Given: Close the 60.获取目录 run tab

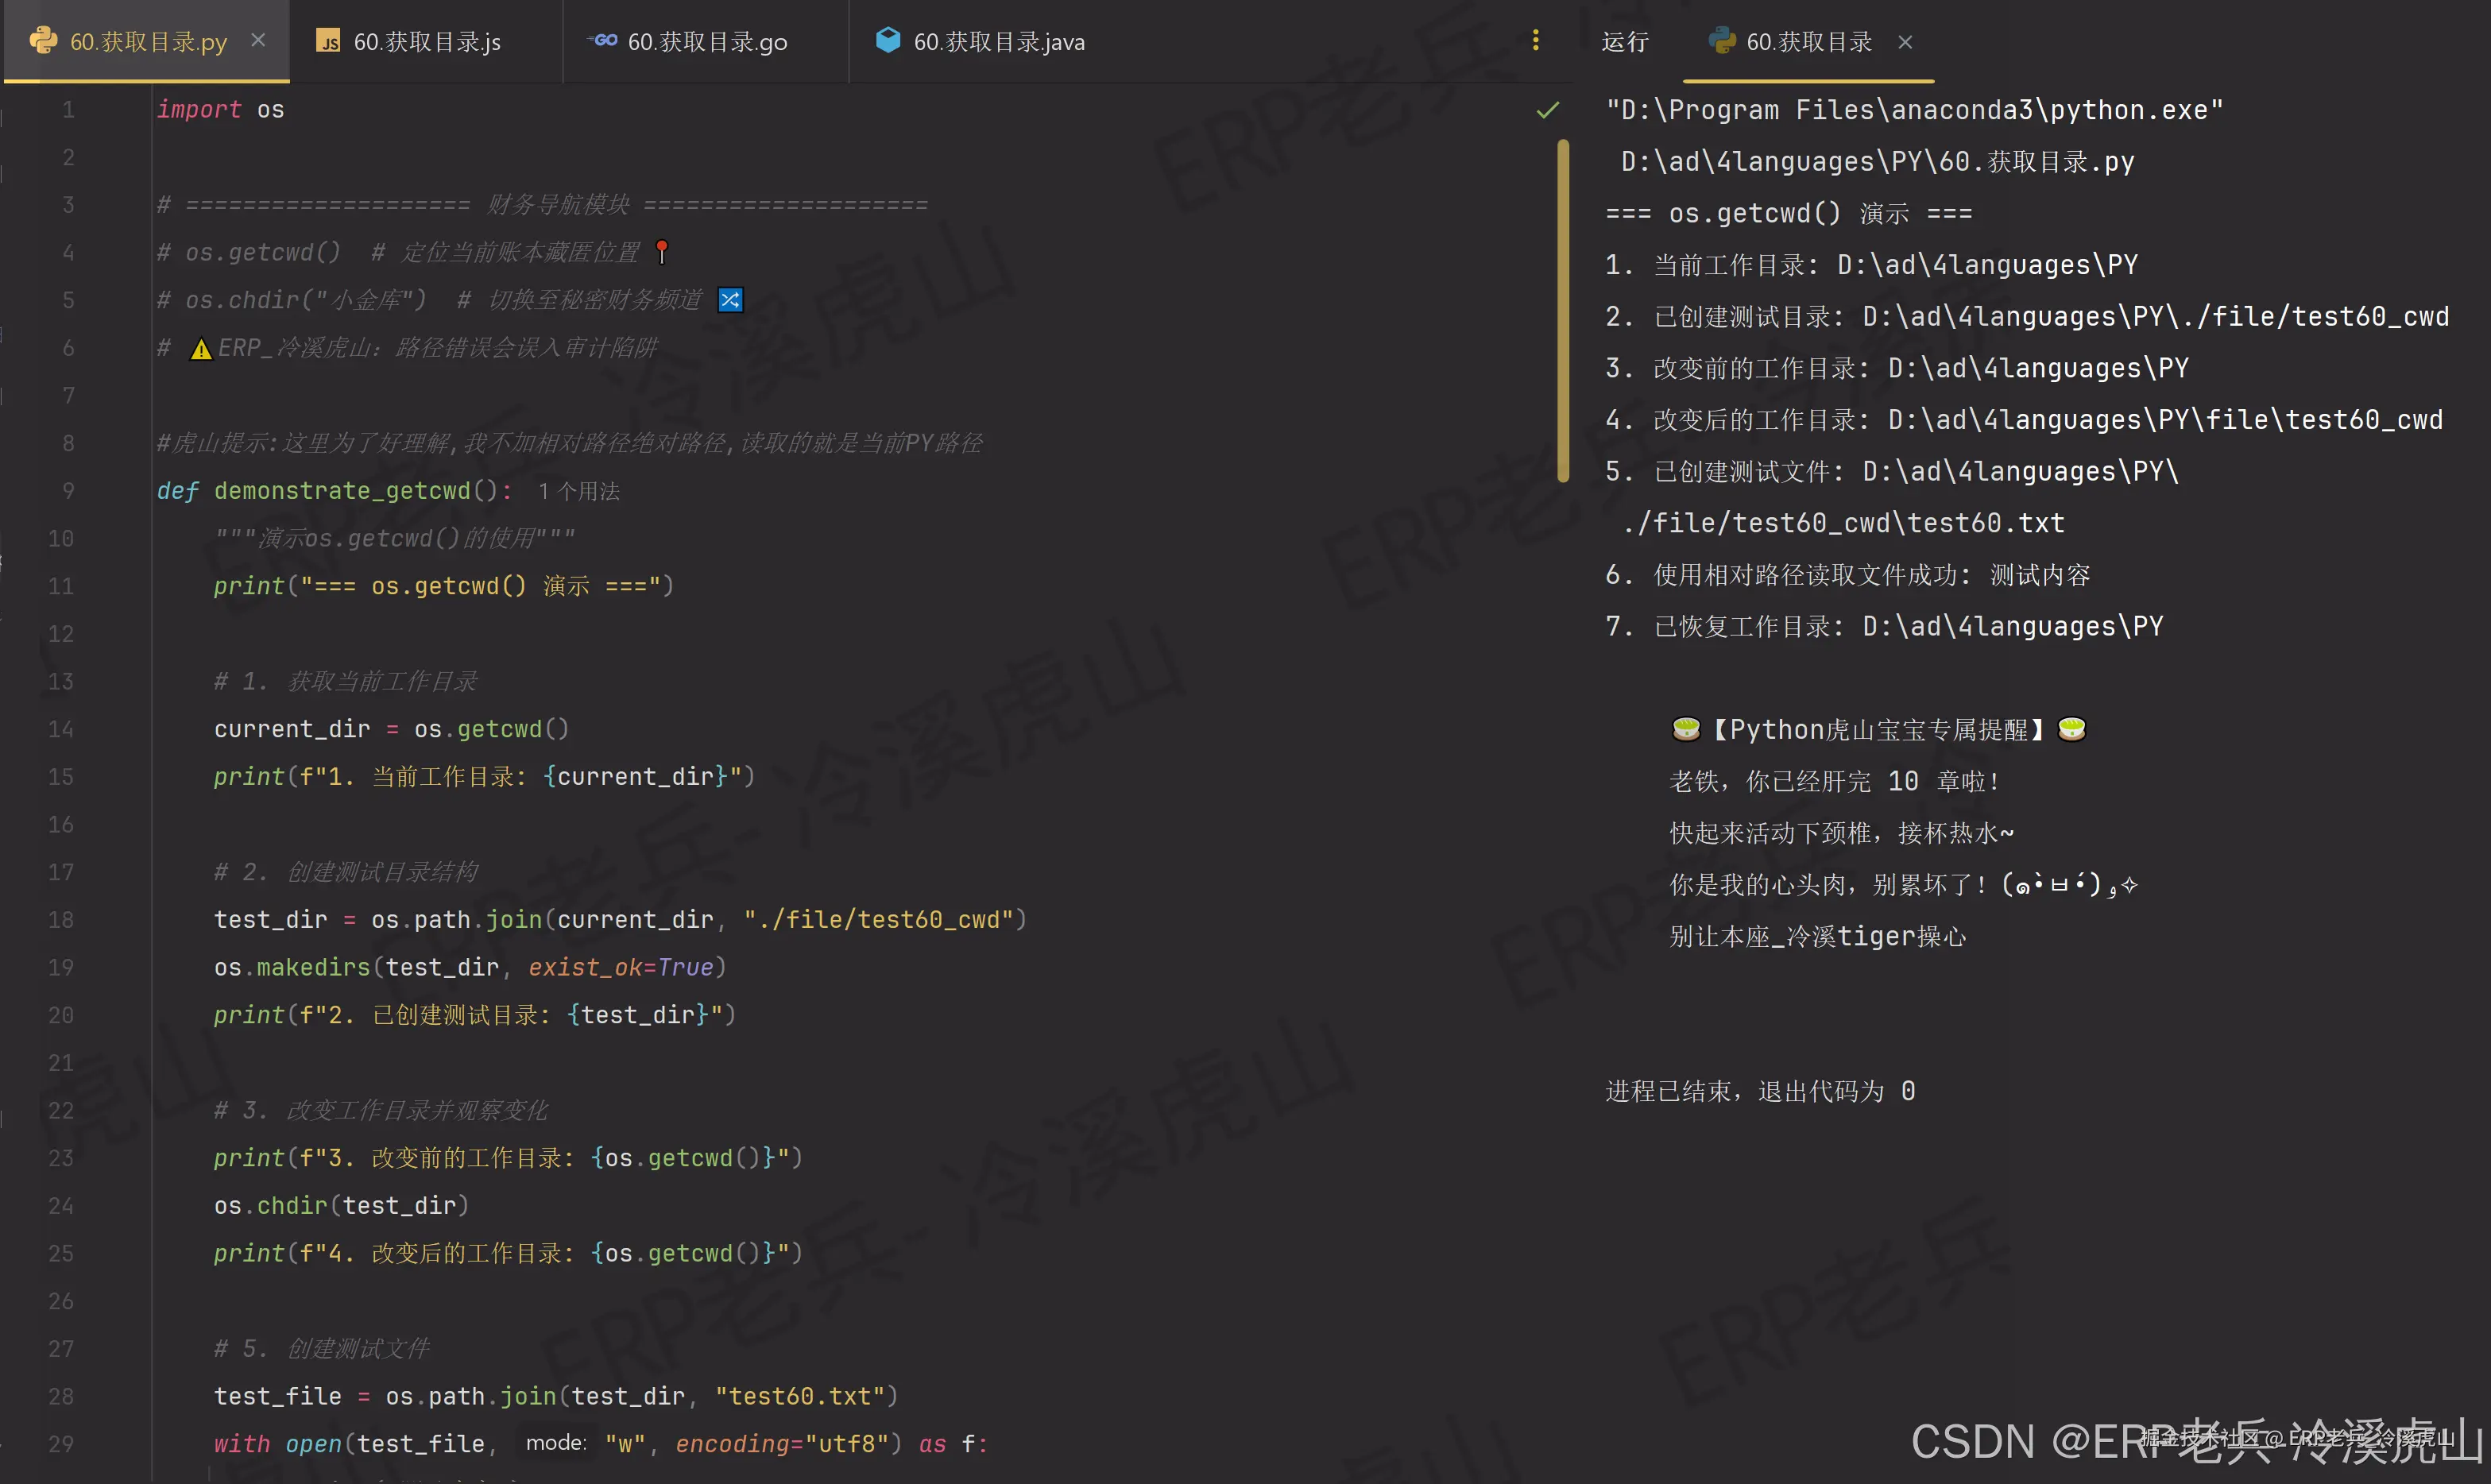Looking at the screenshot, I should [x=1905, y=42].
